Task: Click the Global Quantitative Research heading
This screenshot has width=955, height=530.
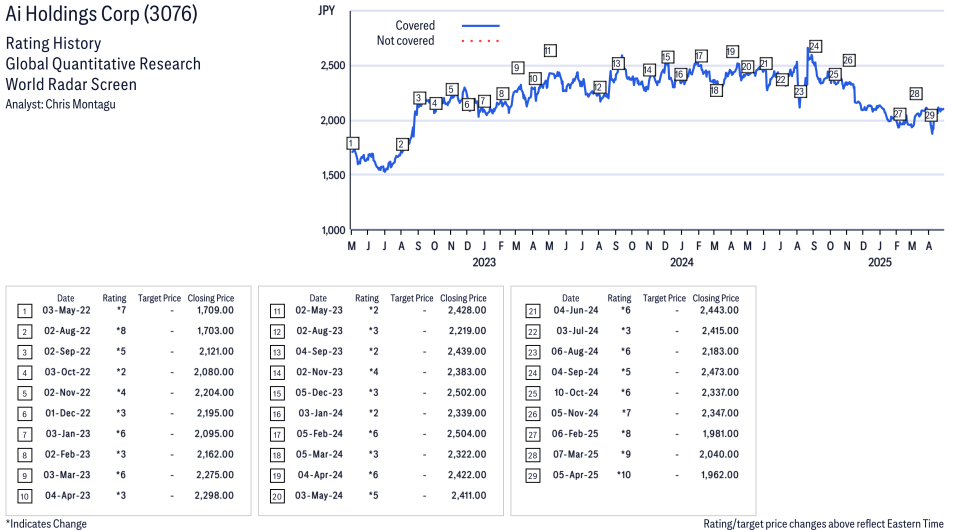Action: 103,64
